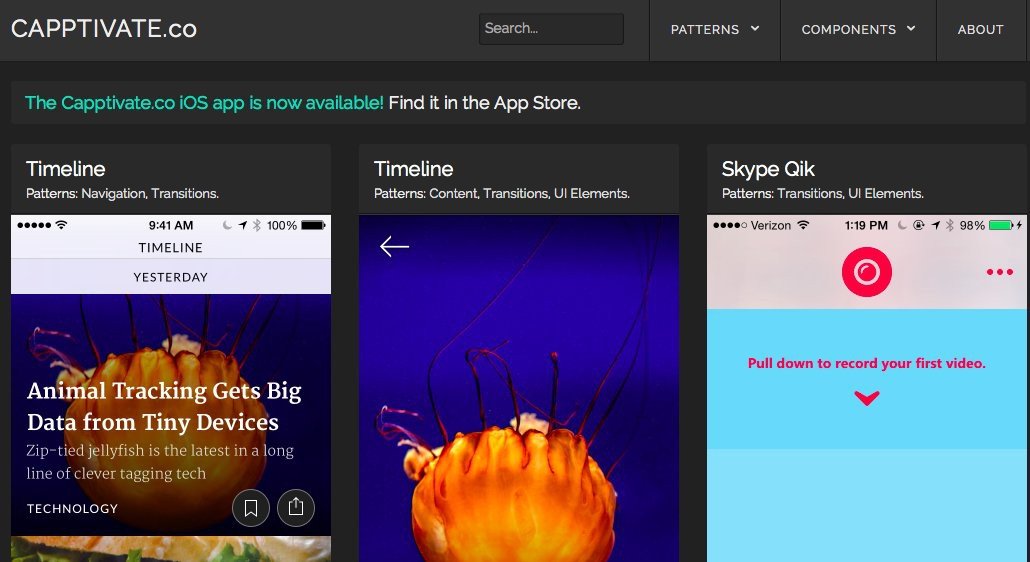
Task: Expand the Patterns dropdown chevron
Action: tap(755, 28)
